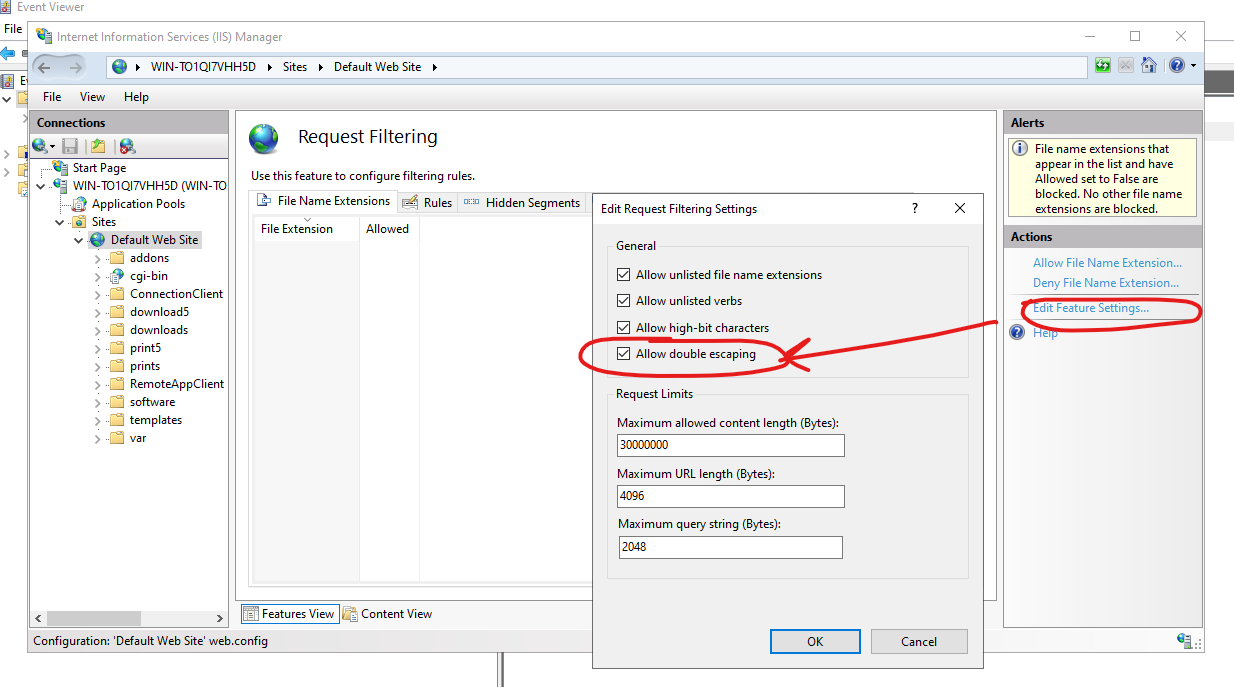Image resolution: width=1234 pixels, height=687 pixels.
Task: Uncheck Allow double escaping
Action: tap(624, 354)
